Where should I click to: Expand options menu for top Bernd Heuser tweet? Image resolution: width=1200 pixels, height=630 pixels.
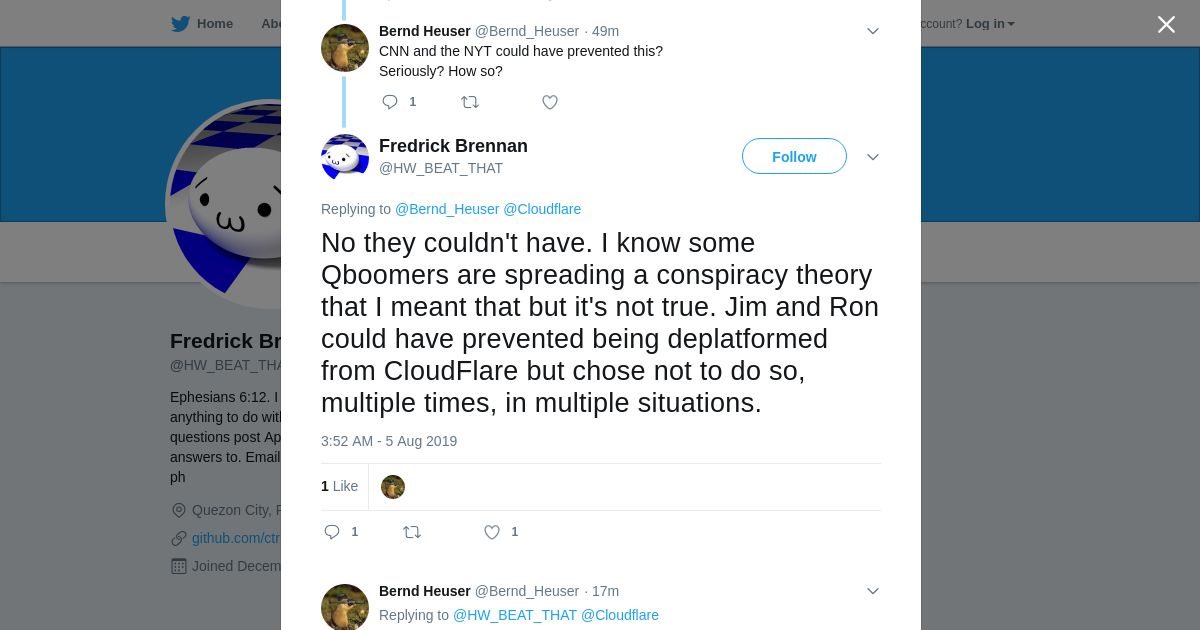tap(872, 31)
